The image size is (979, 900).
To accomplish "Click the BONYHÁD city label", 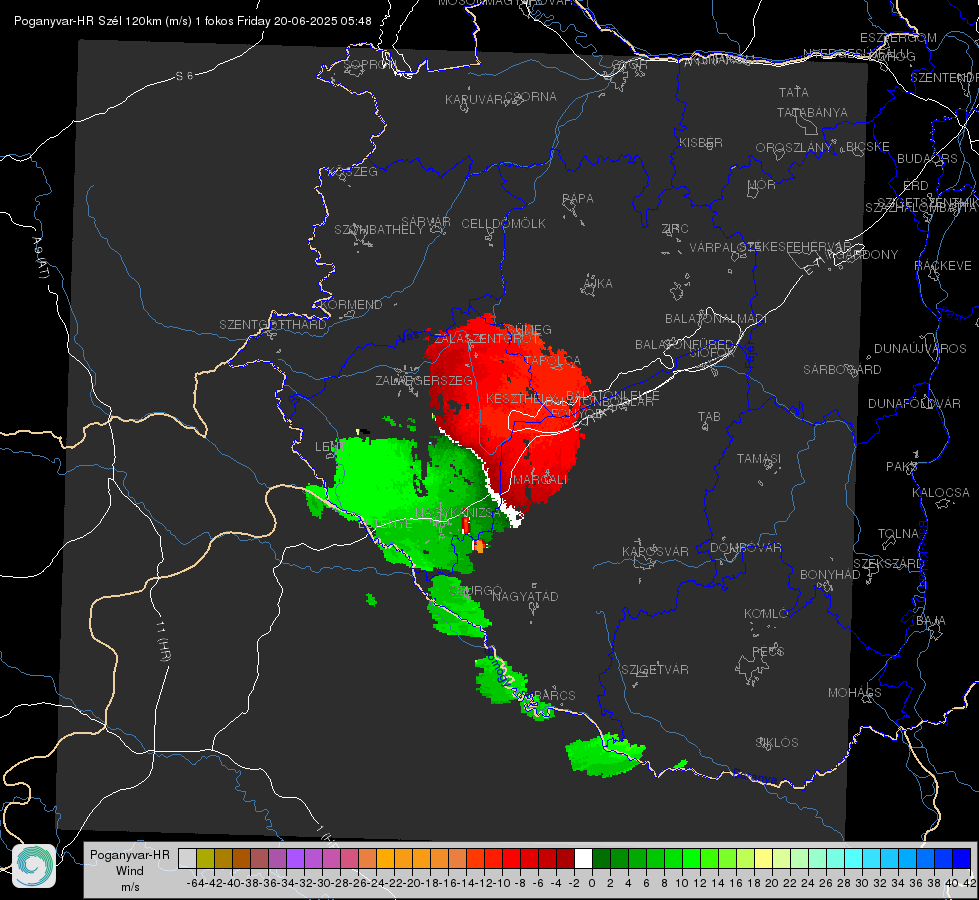I will (830, 574).
